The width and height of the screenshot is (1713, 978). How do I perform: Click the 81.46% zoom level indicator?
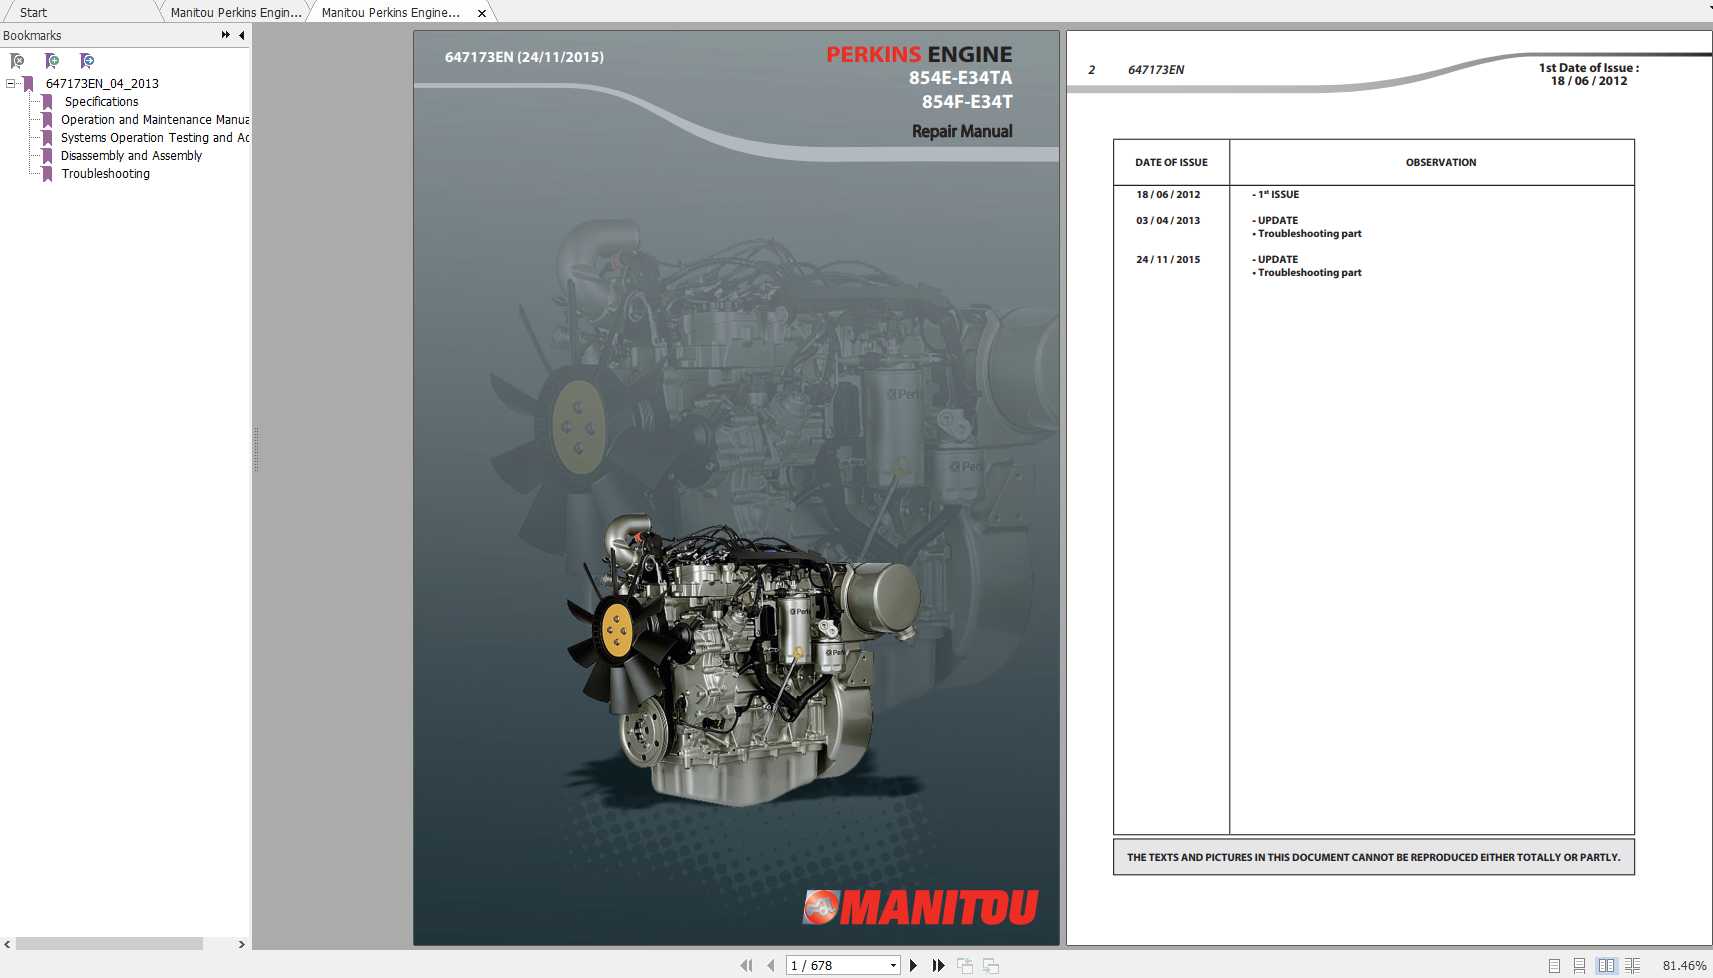coord(1684,965)
